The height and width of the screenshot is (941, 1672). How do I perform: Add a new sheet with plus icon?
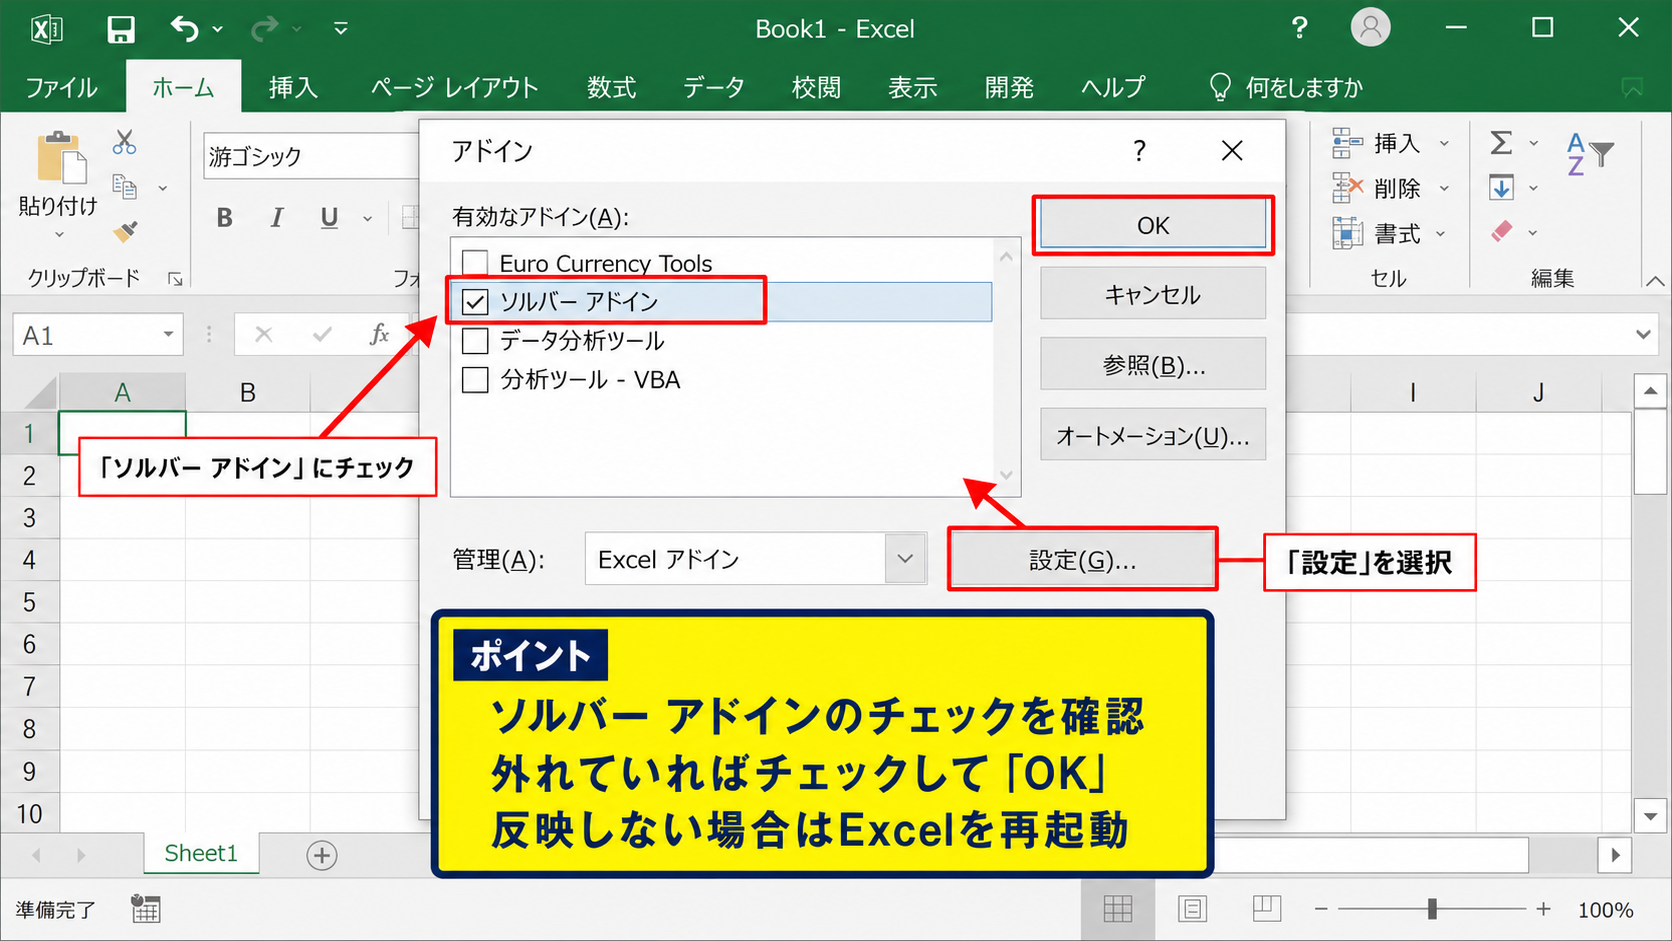(x=322, y=855)
